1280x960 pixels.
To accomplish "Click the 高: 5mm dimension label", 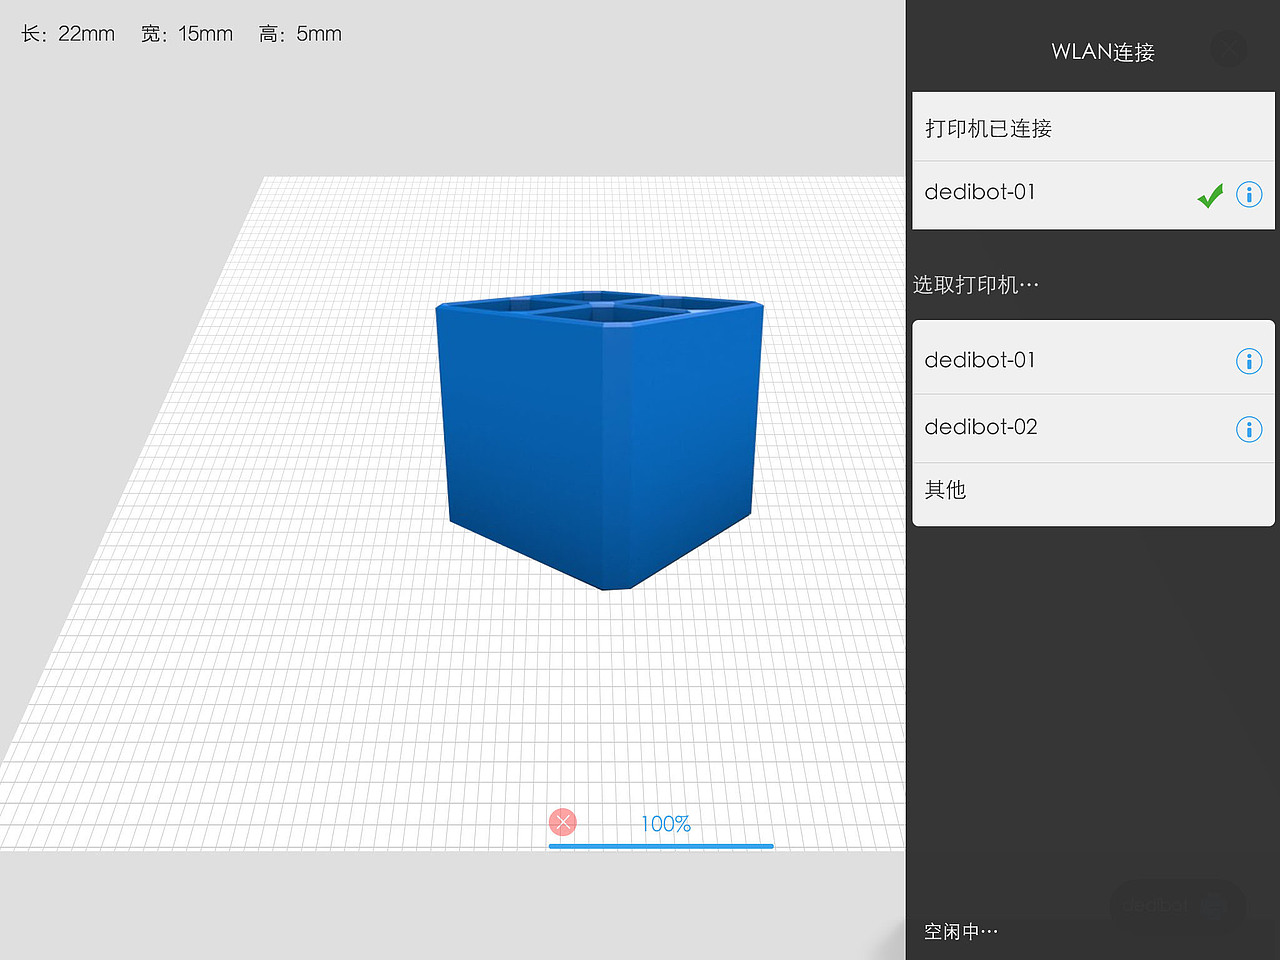I will click(300, 34).
